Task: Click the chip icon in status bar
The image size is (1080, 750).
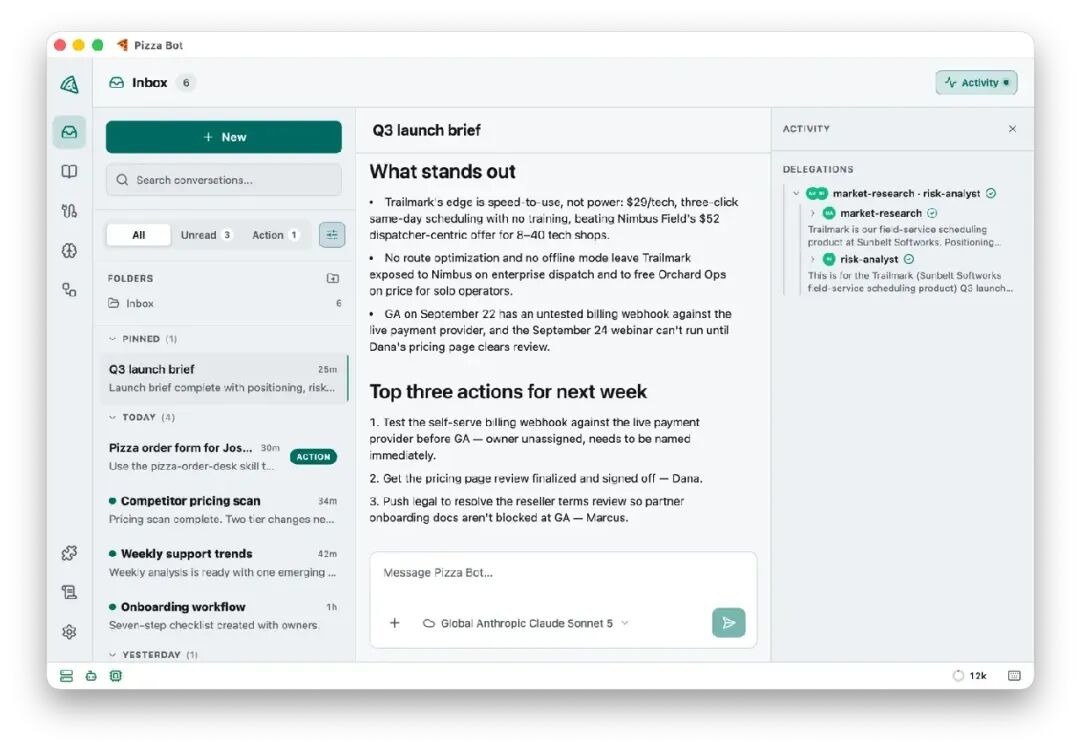Action: tap(116, 676)
